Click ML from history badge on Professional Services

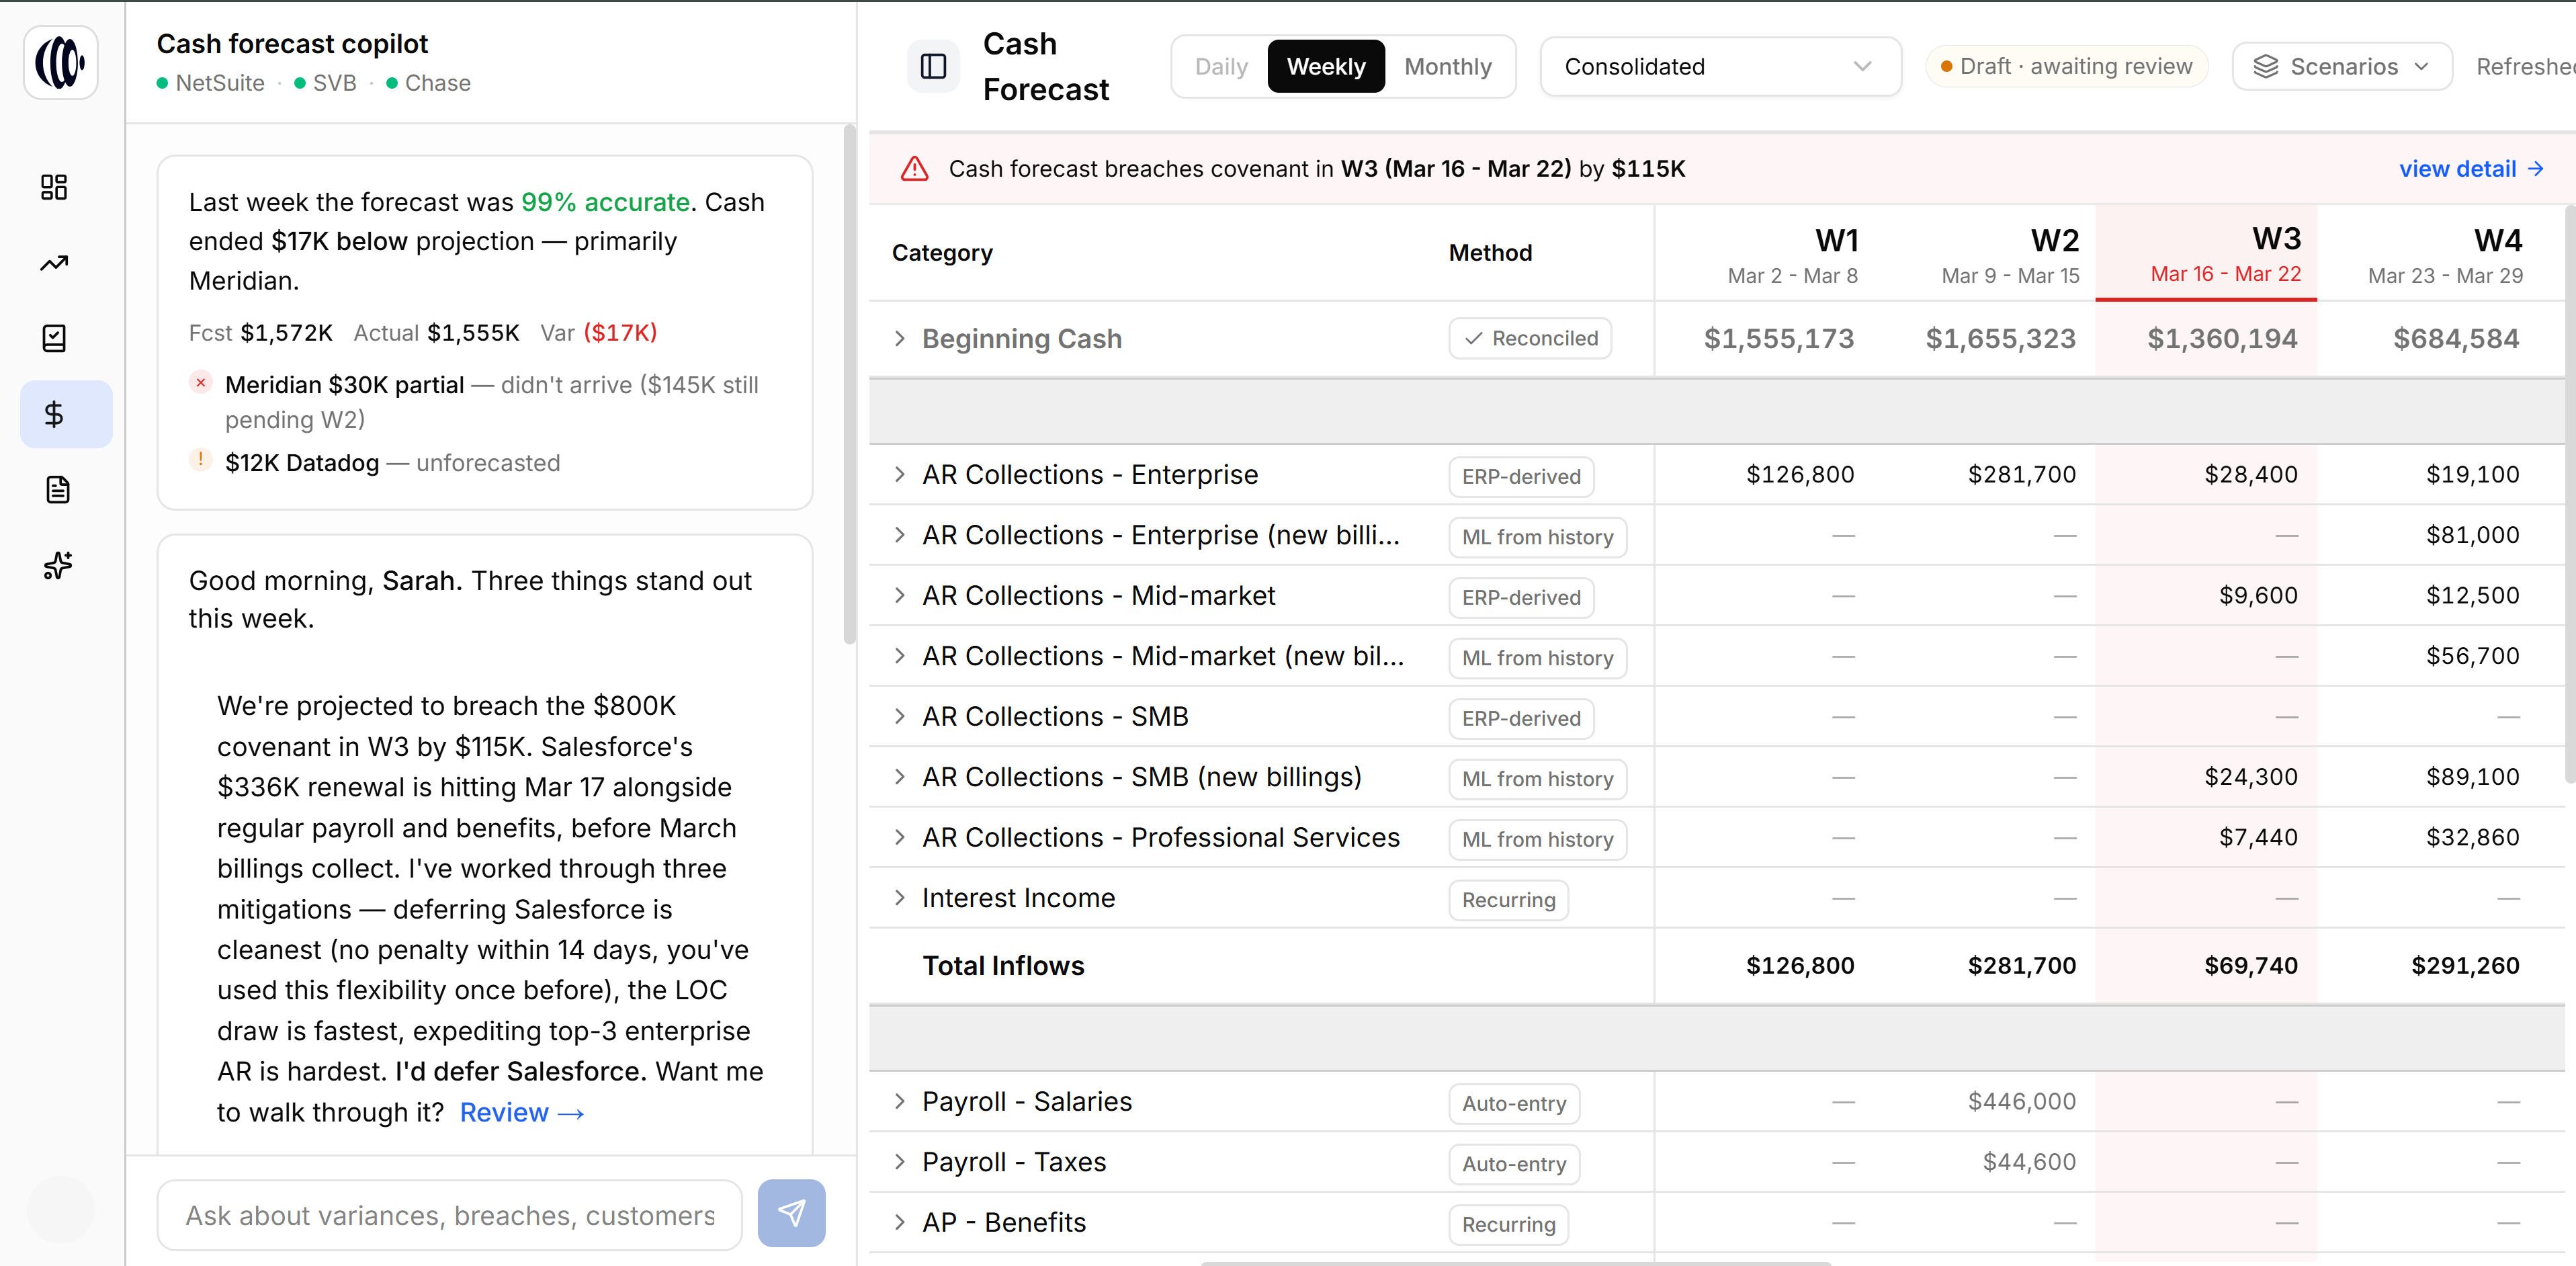[1537, 840]
